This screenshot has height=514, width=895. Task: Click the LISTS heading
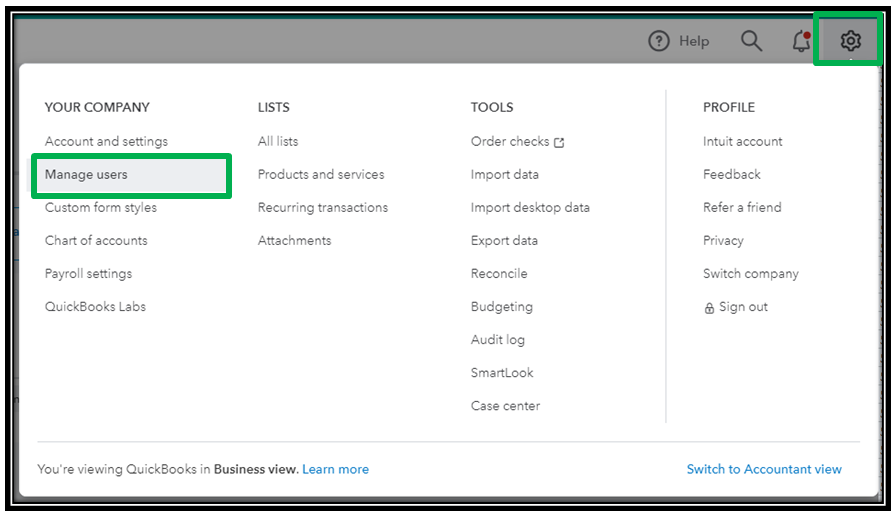click(273, 107)
